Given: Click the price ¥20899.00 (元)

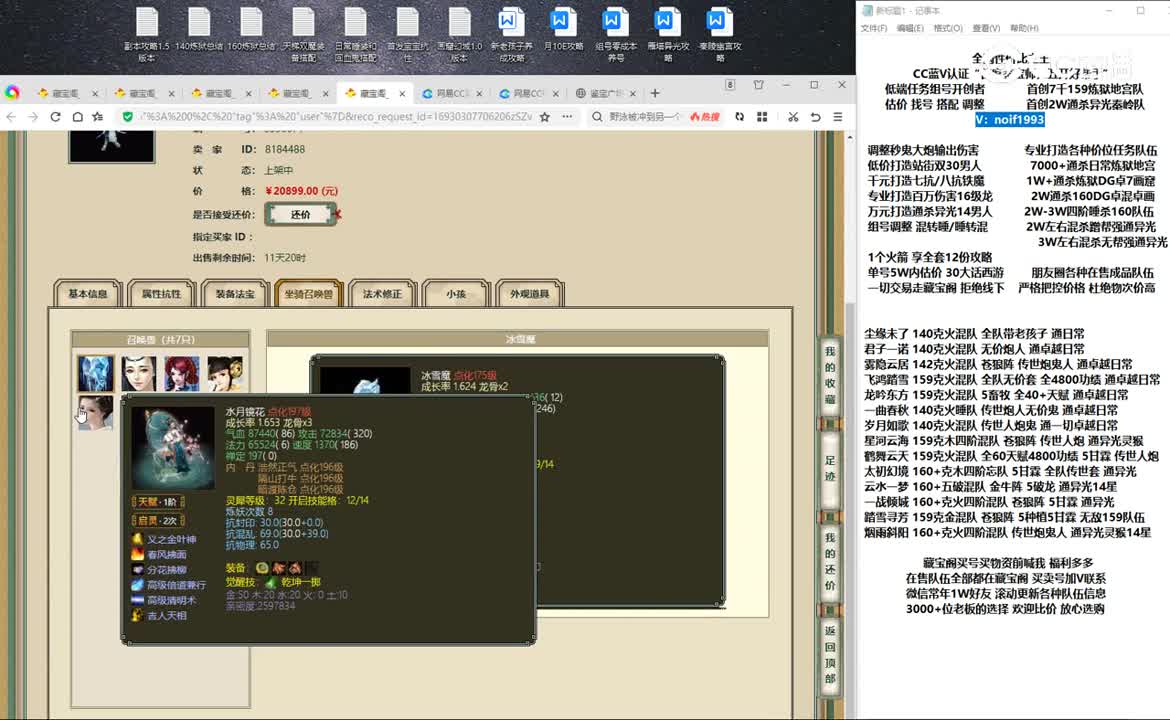Looking at the screenshot, I should 301,191.
